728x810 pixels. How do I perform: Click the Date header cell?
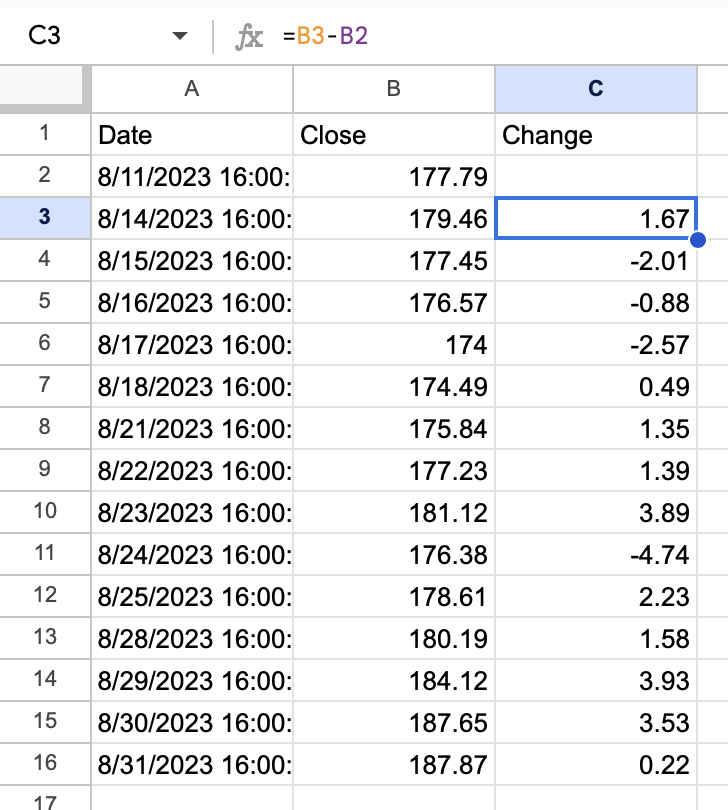click(x=192, y=134)
